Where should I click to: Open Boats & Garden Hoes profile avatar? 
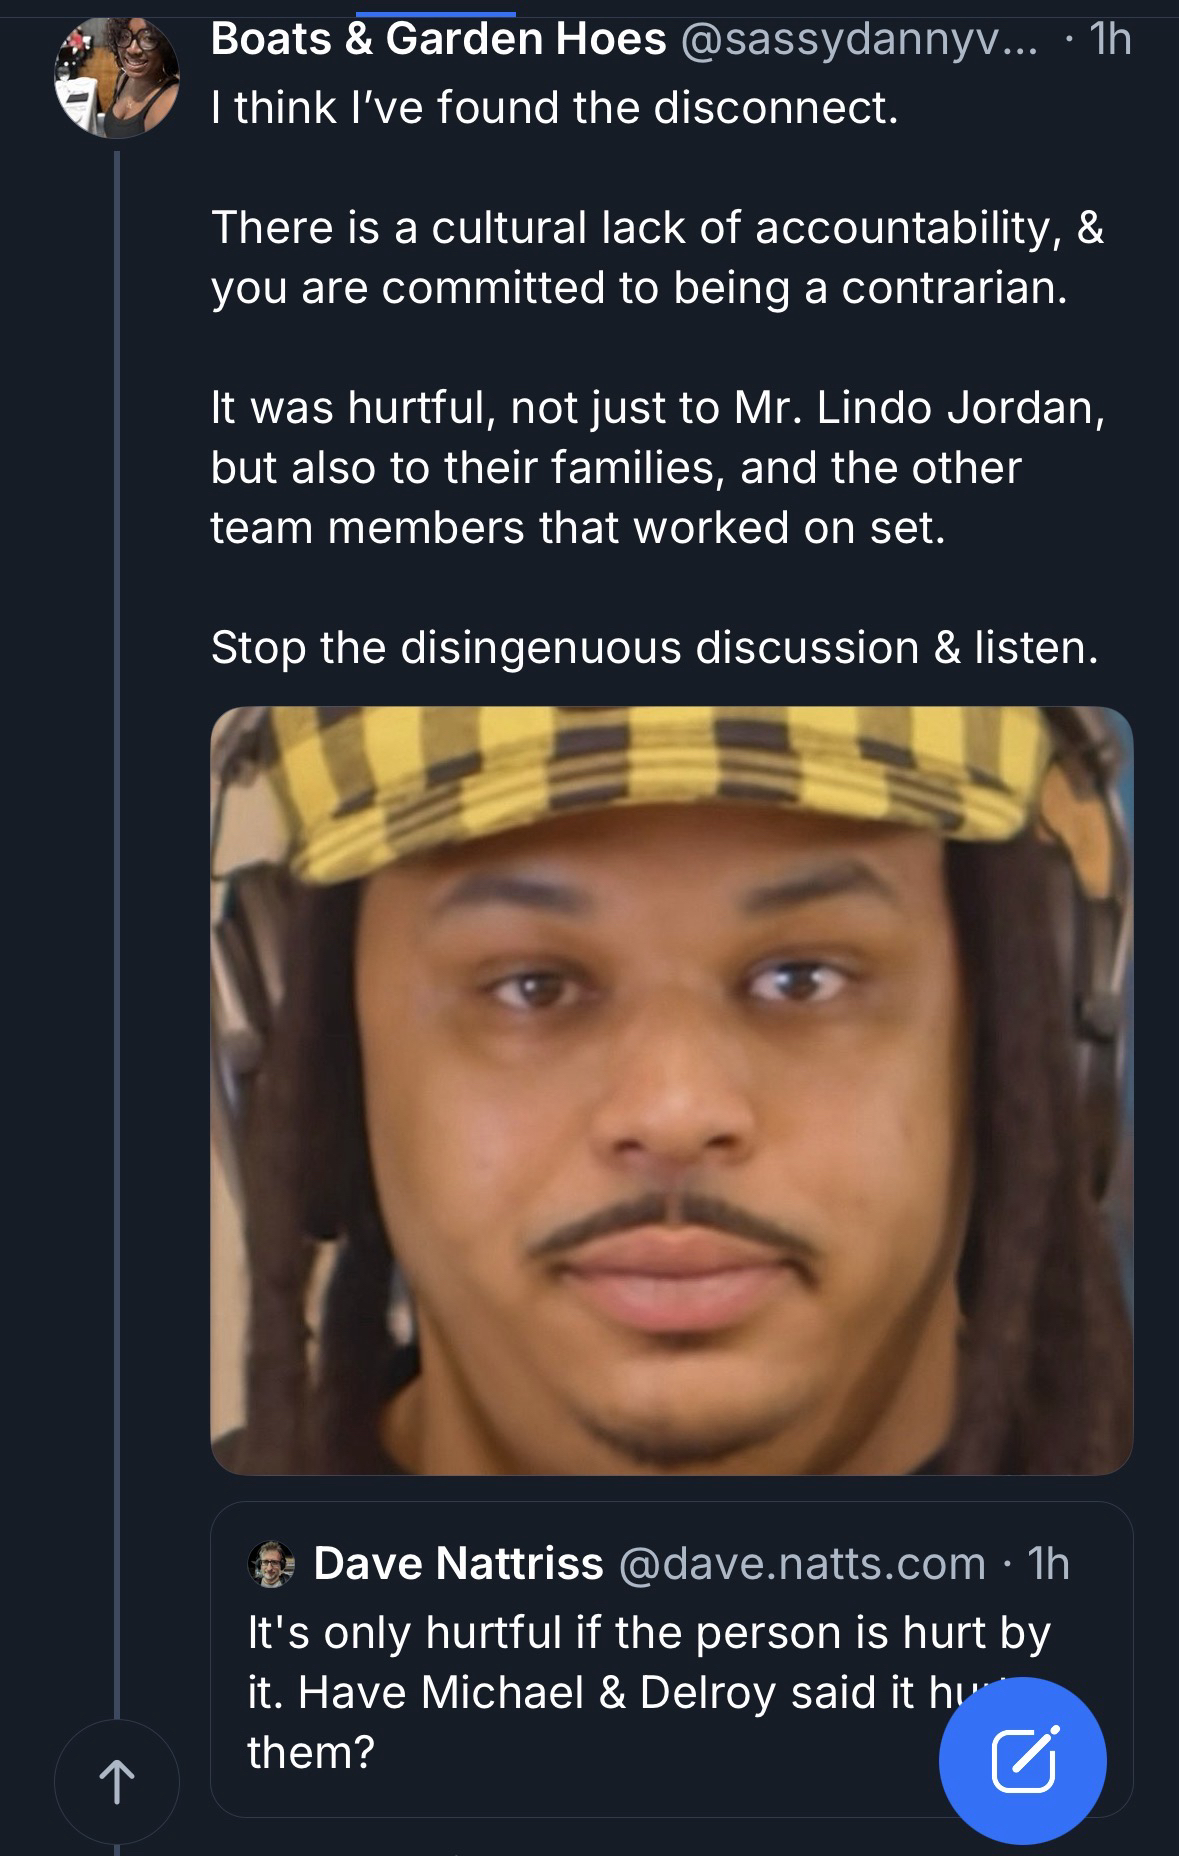coord(118,76)
